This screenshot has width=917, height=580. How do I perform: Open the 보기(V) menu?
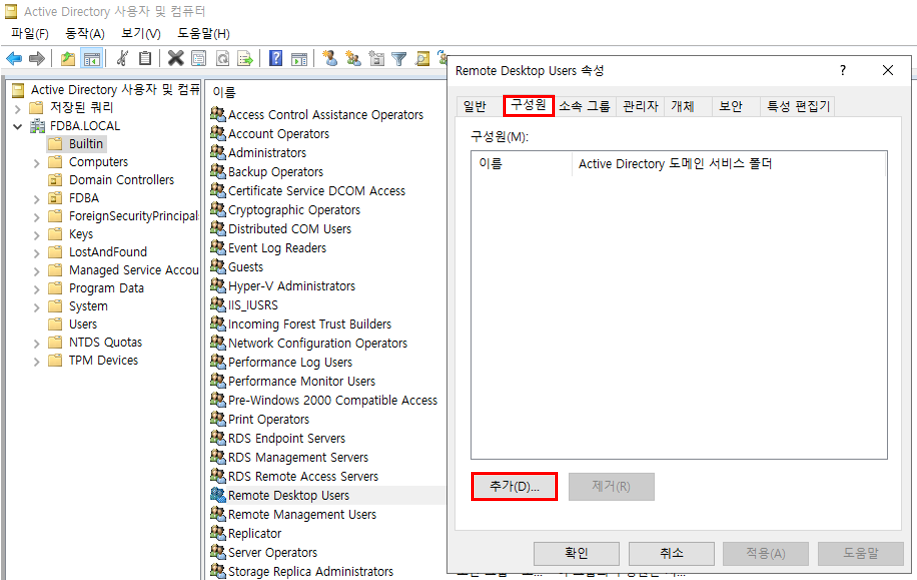pos(141,33)
